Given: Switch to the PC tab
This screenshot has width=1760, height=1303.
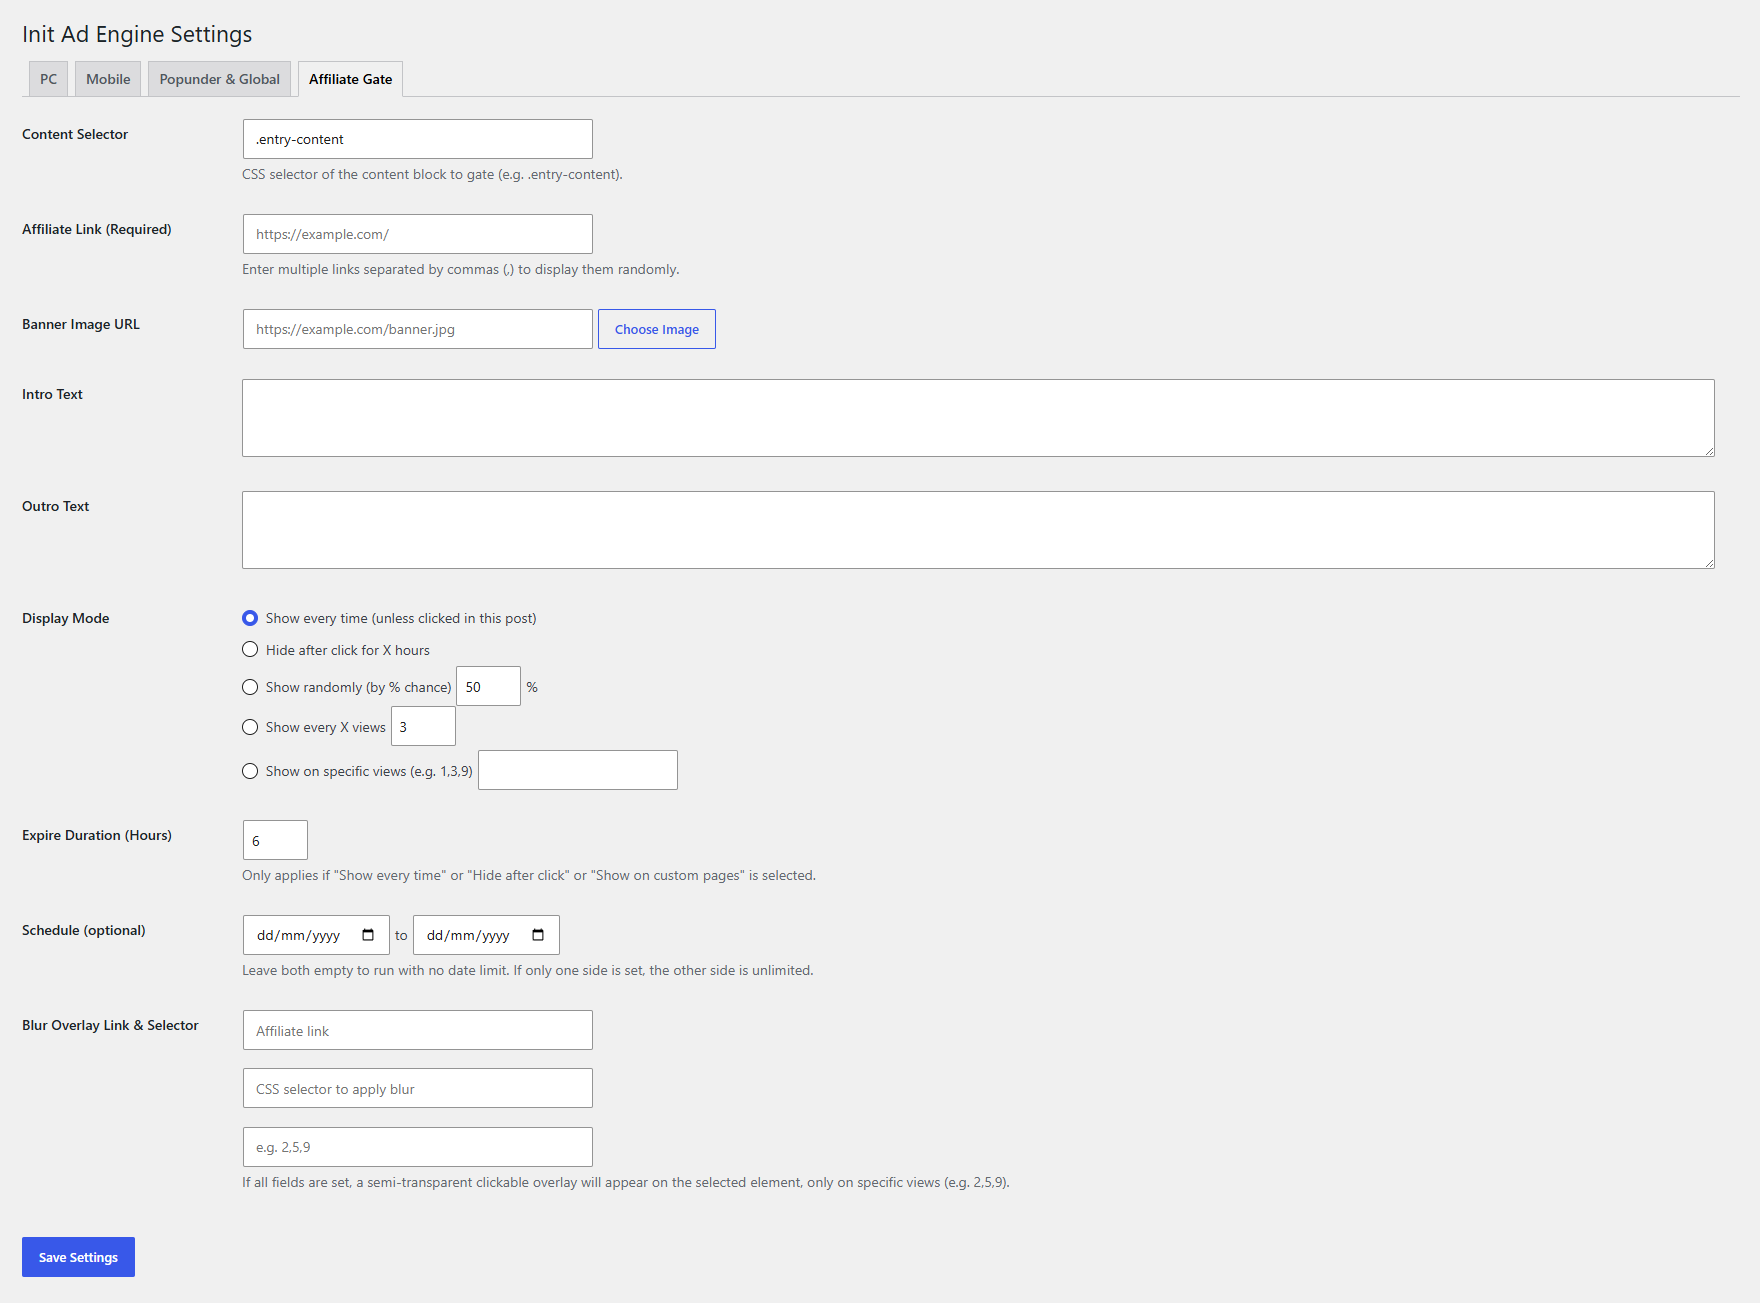Looking at the screenshot, I should (x=48, y=79).
